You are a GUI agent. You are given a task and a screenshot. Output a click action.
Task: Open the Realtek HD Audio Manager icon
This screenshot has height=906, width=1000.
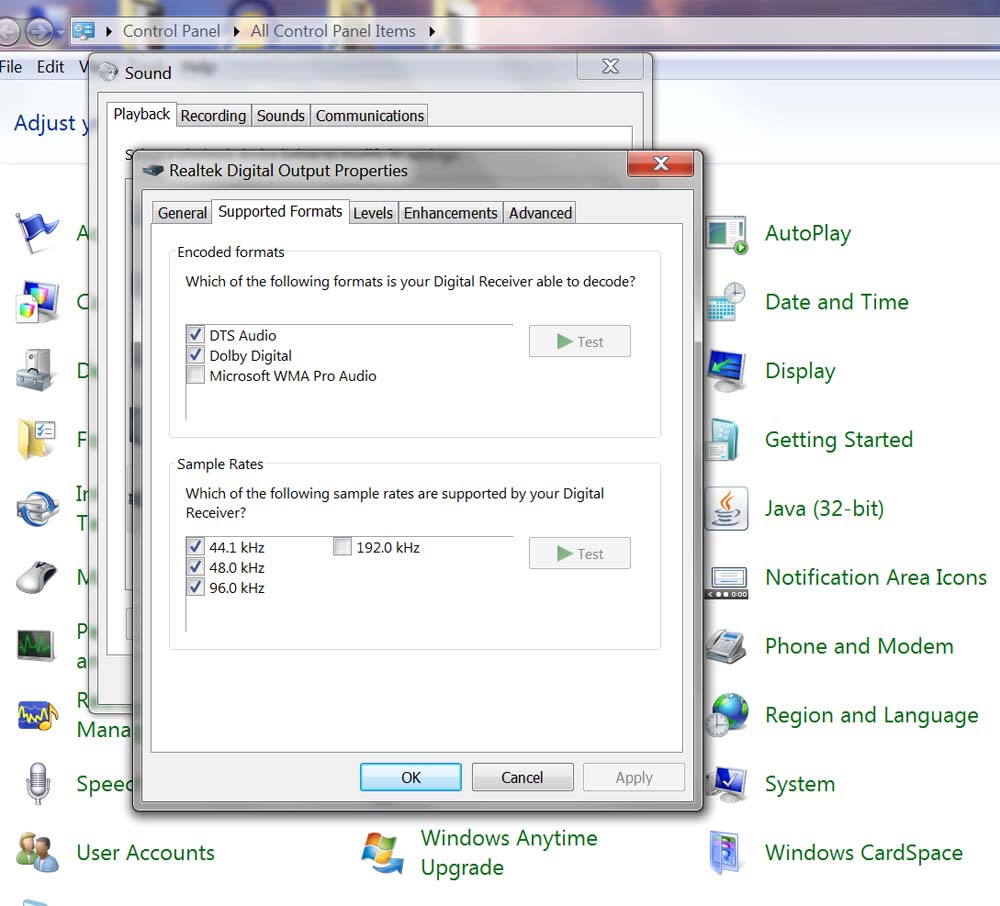(x=37, y=715)
